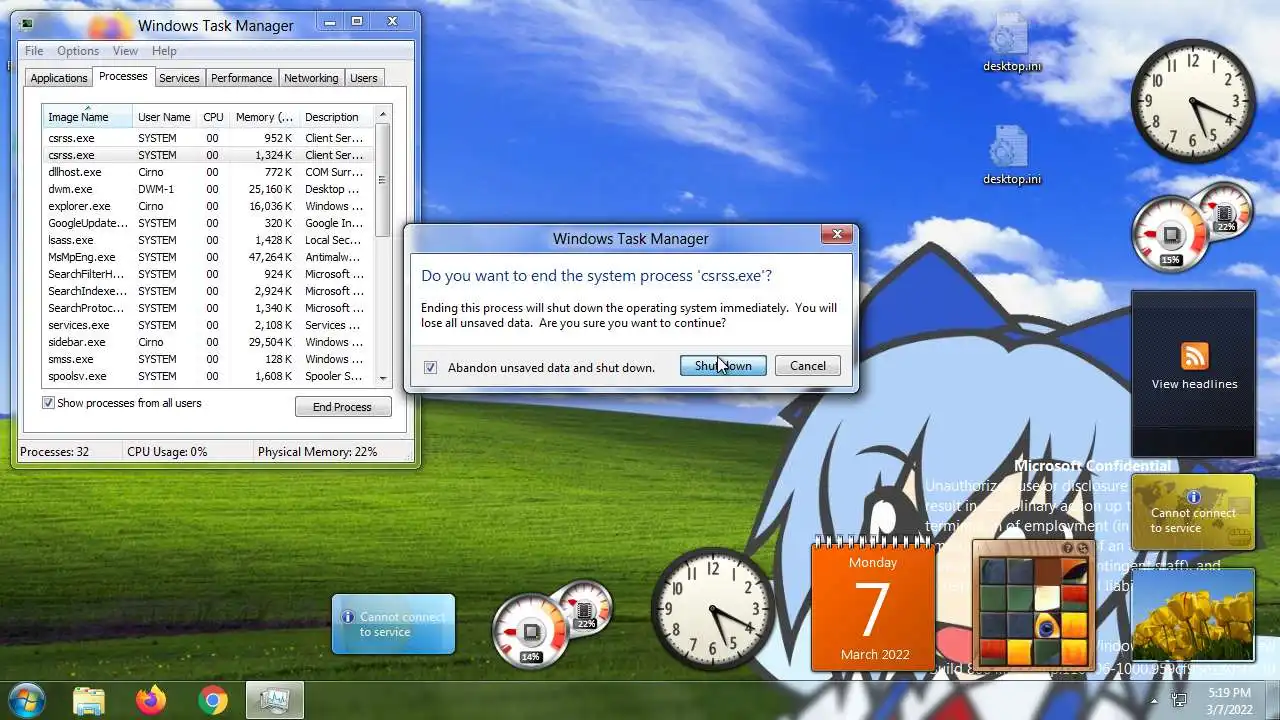Click the clock gadget beside the calendar
This screenshot has width=1280, height=720.
tap(712, 609)
